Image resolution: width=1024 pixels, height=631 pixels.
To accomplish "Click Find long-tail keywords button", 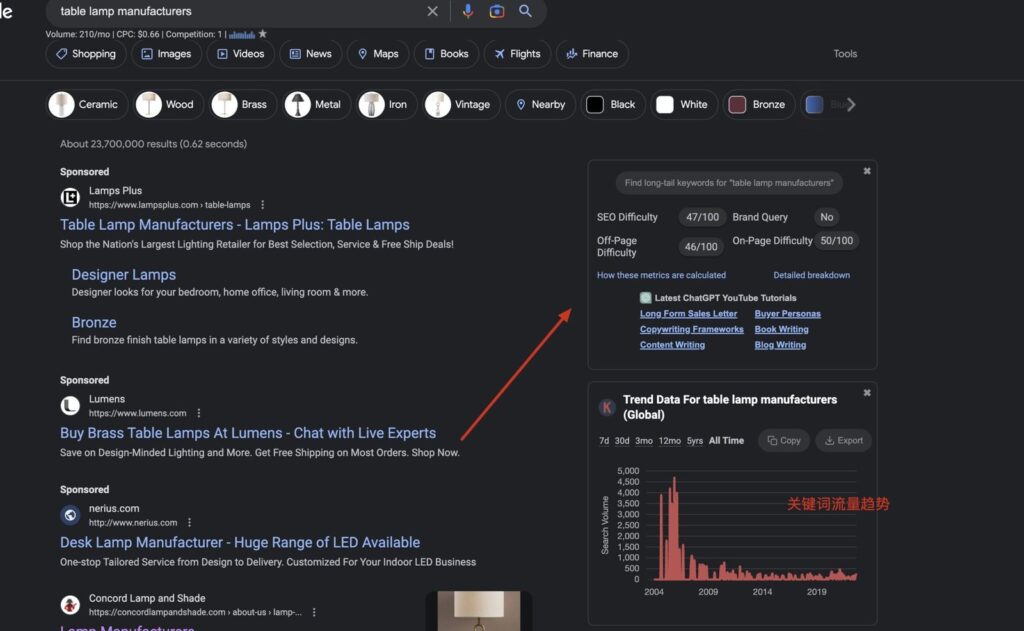I will pyautogui.click(x=729, y=183).
